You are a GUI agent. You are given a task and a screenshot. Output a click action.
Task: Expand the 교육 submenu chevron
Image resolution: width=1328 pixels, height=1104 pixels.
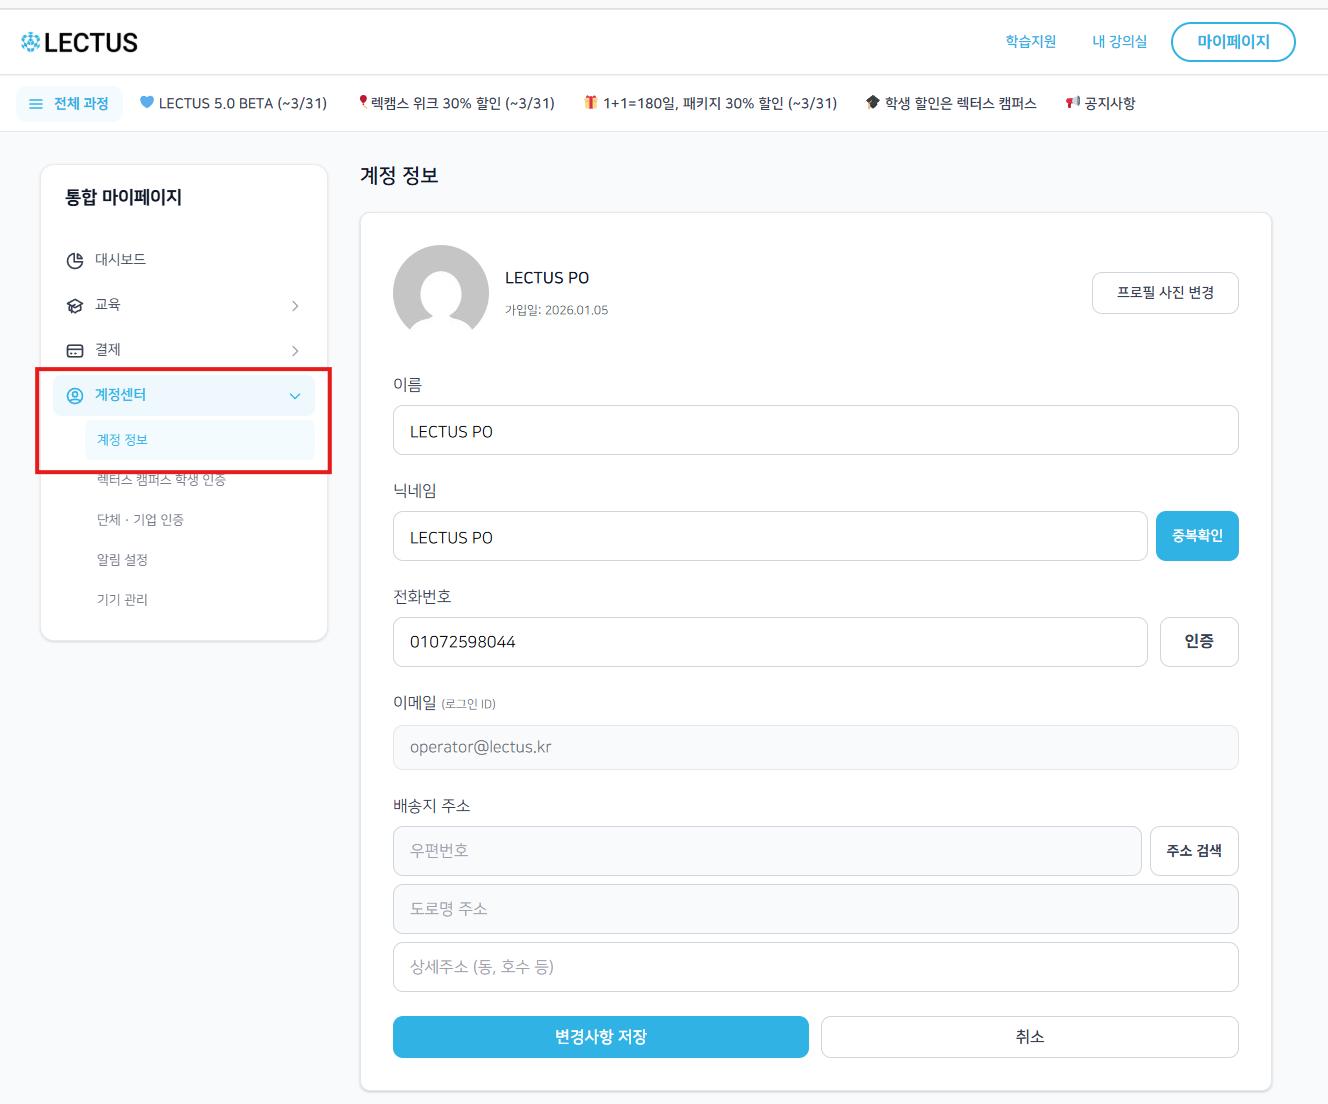point(295,306)
